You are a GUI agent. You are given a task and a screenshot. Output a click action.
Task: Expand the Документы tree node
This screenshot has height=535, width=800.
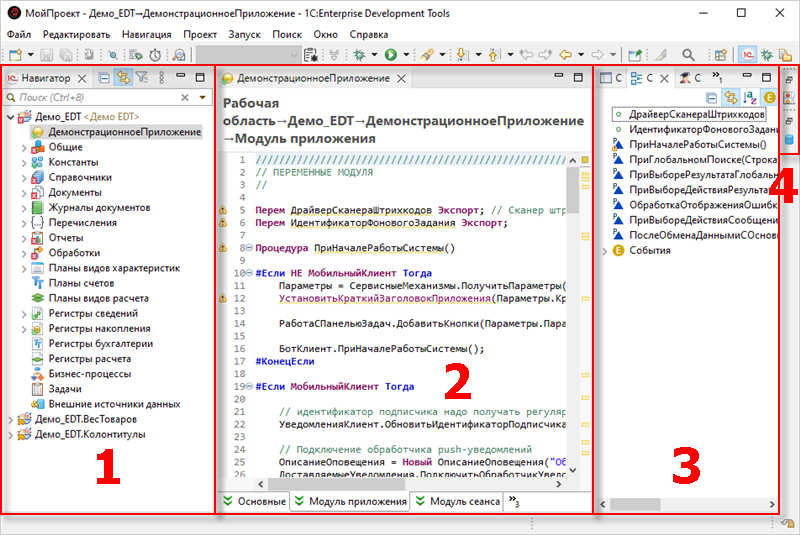point(24,192)
